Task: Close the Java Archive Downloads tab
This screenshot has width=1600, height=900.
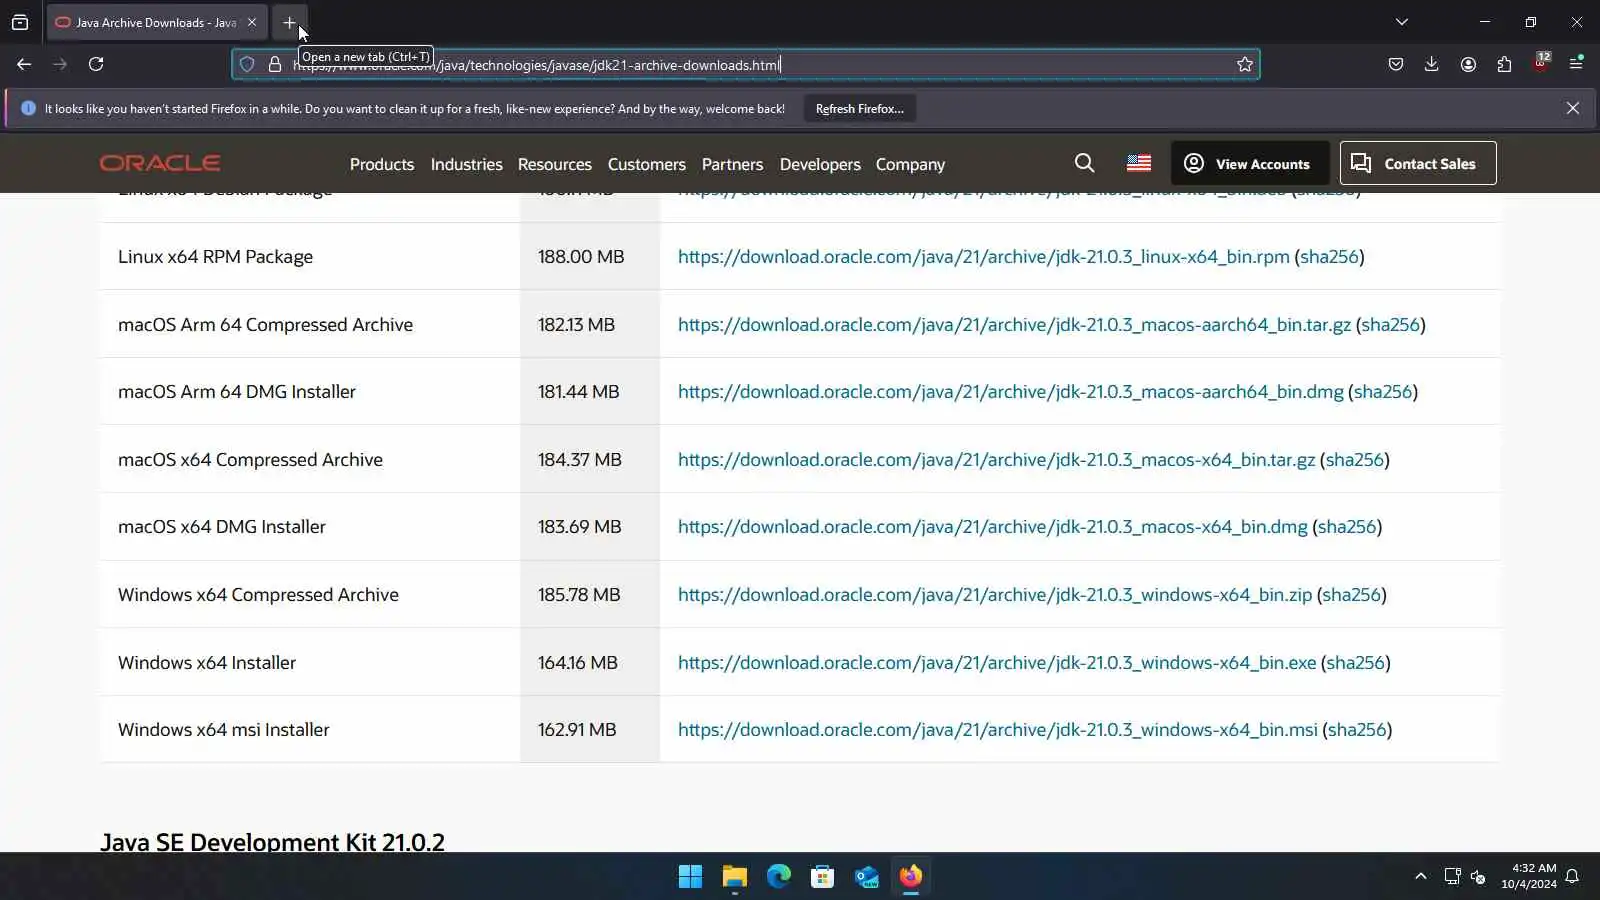Action: pyautogui.click(x=252, y=22)
